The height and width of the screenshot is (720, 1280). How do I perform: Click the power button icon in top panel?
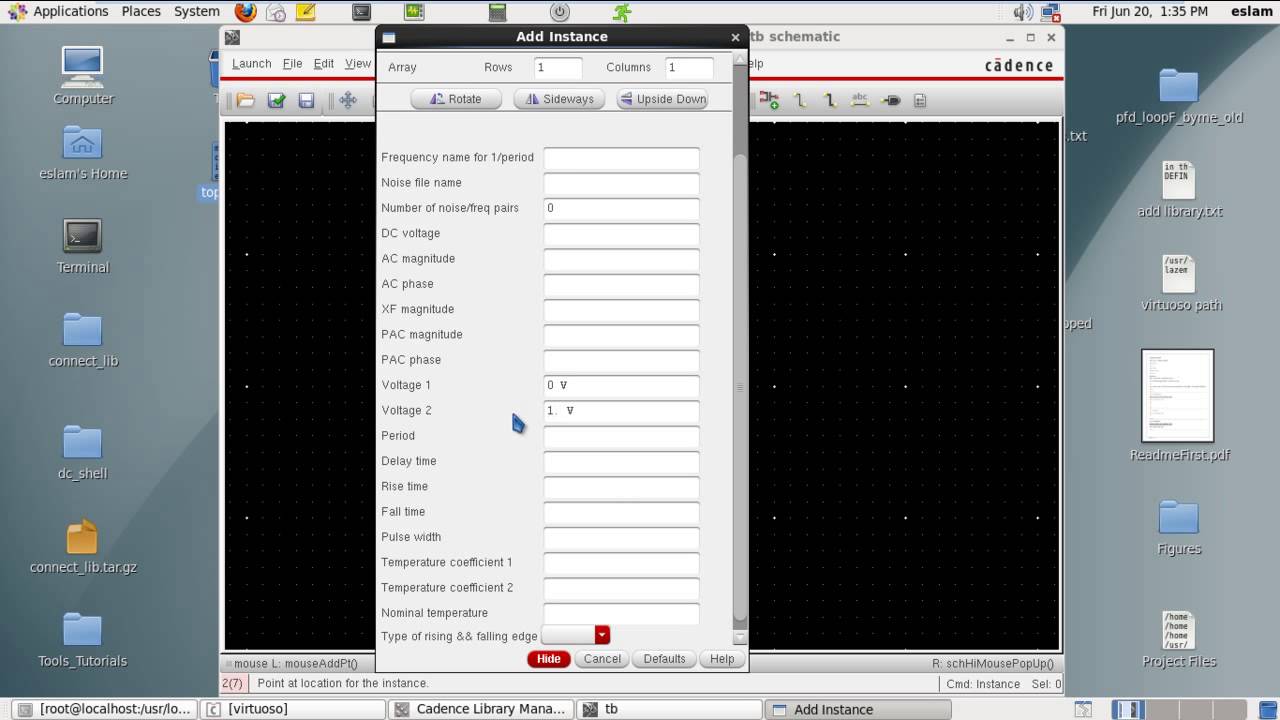(x=560, y=12)
